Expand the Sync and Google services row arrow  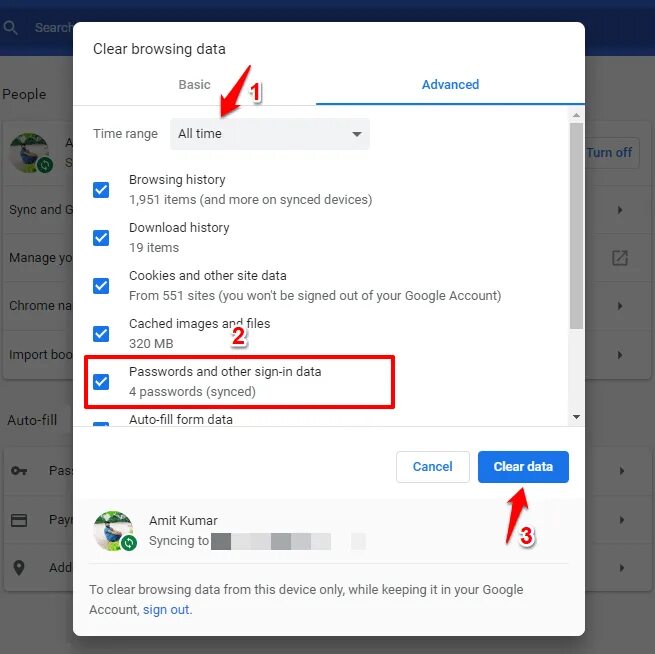click(620, 210)
